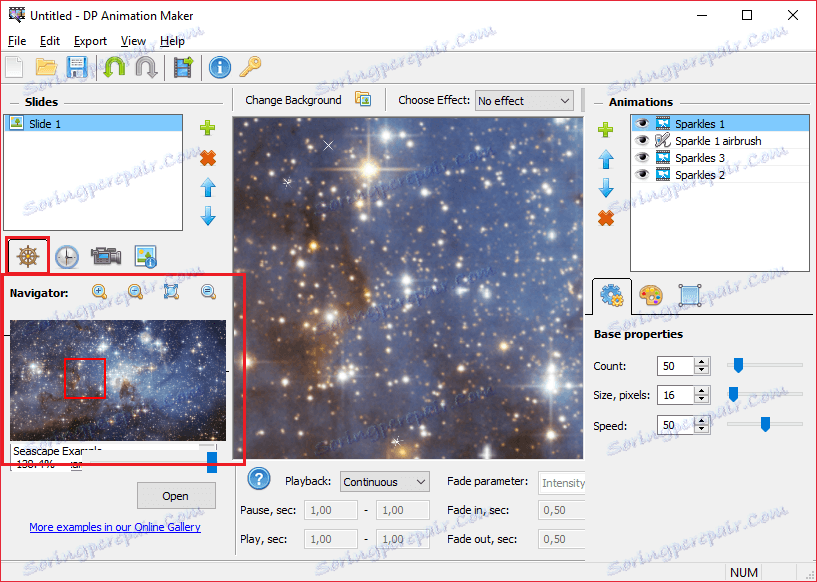Click Navigator thumbnail preview image
Viewport: 817px width, 582px height.
[x=118, y=380]
